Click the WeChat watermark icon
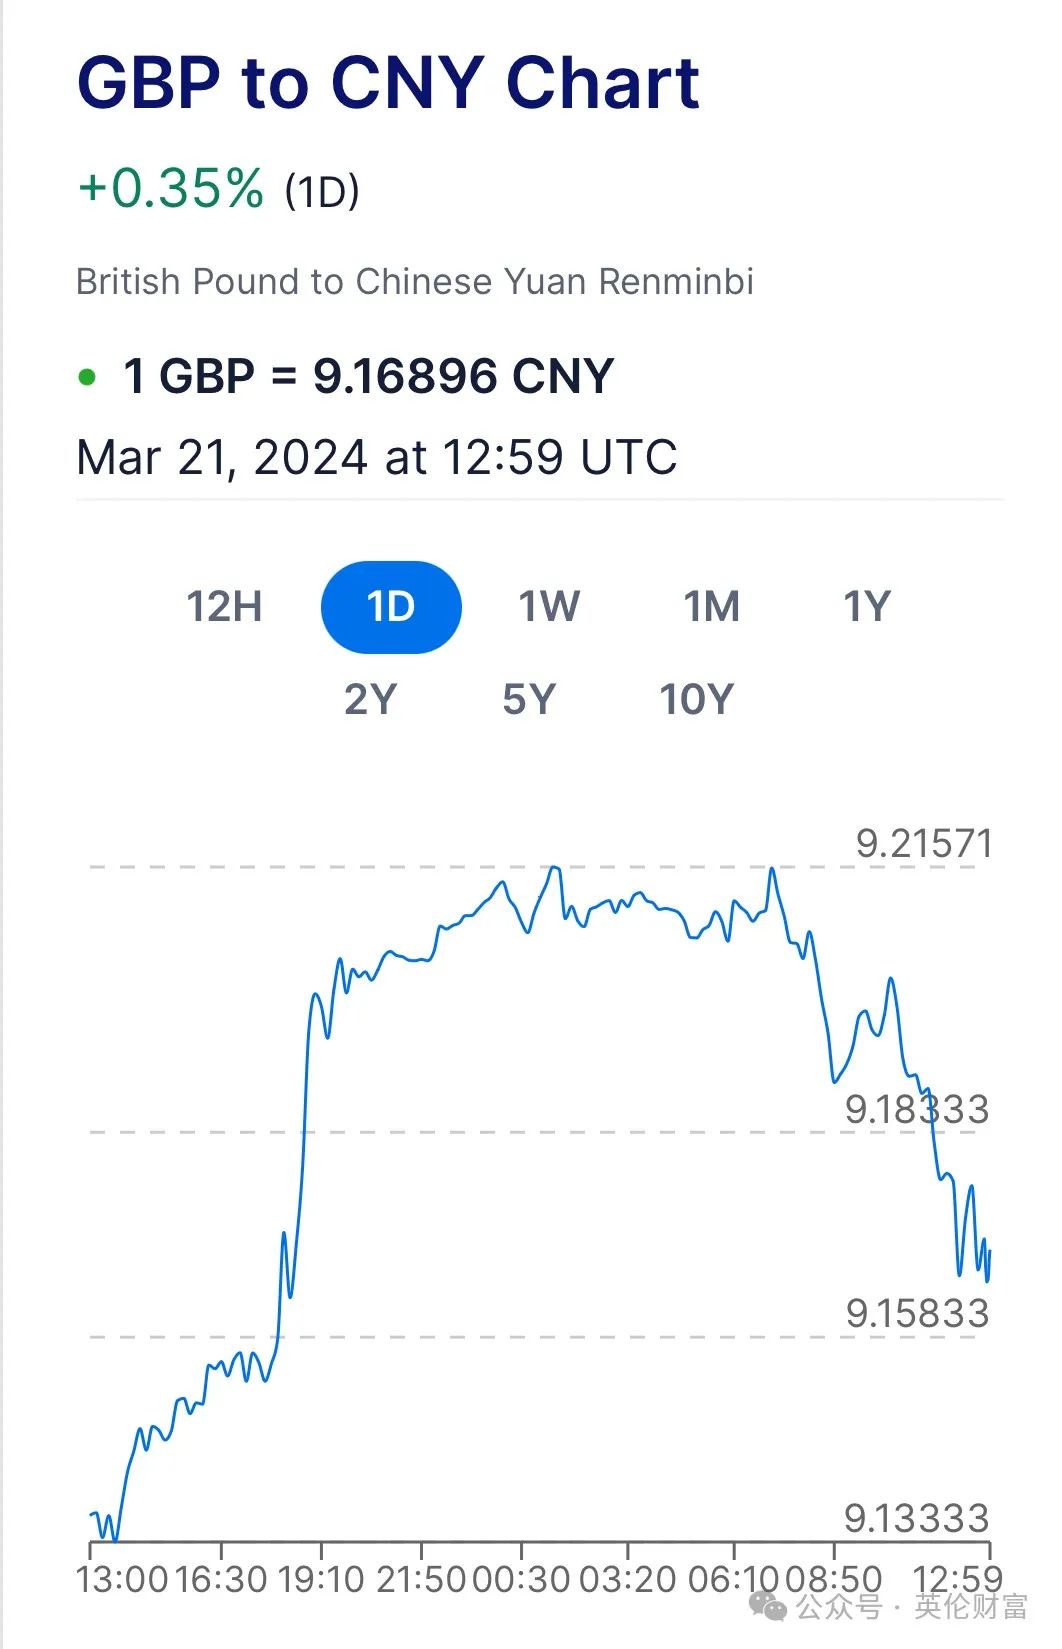1062x1649 pixels. (x=768, y=1607)
